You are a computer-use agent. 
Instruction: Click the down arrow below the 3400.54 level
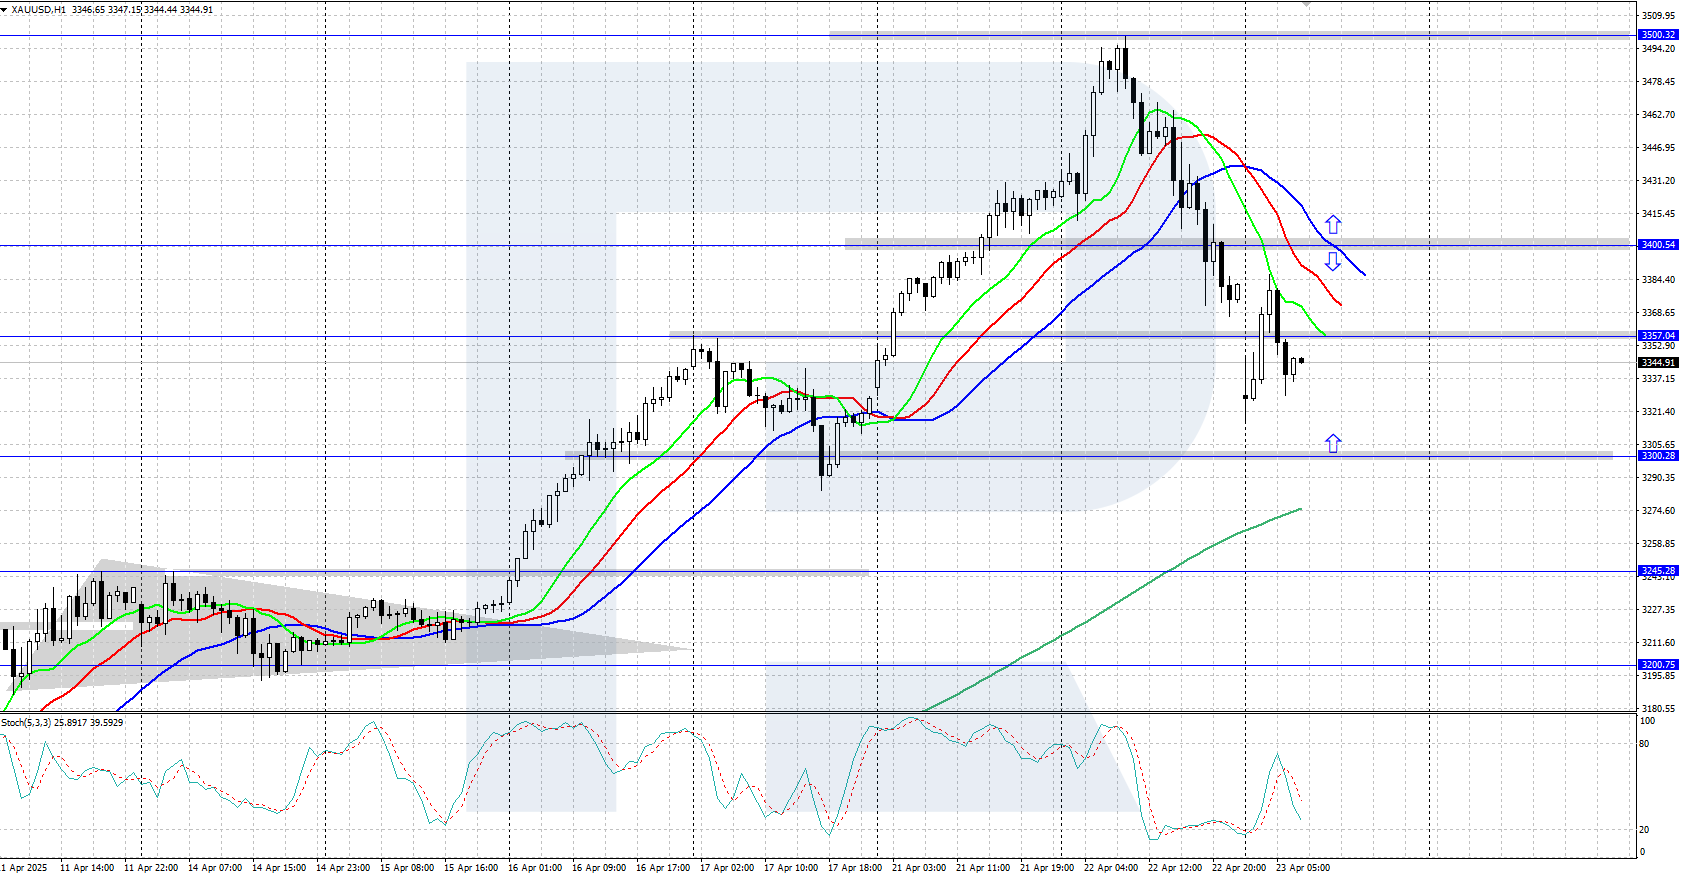coord(1333,262)
